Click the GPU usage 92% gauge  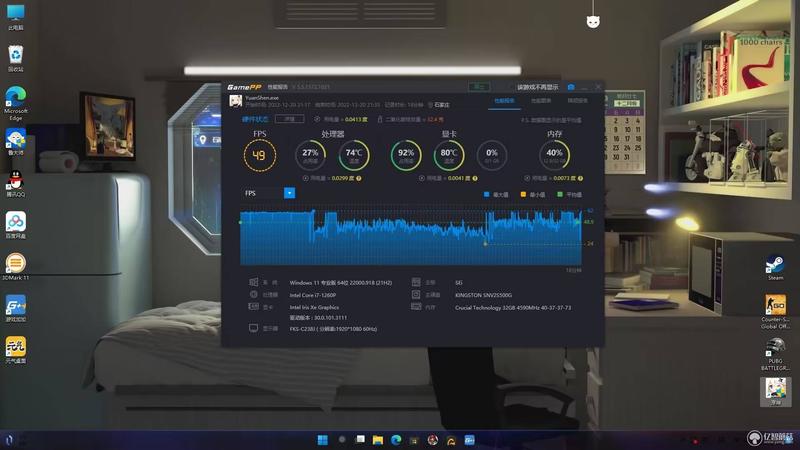(x=406, y=155)
